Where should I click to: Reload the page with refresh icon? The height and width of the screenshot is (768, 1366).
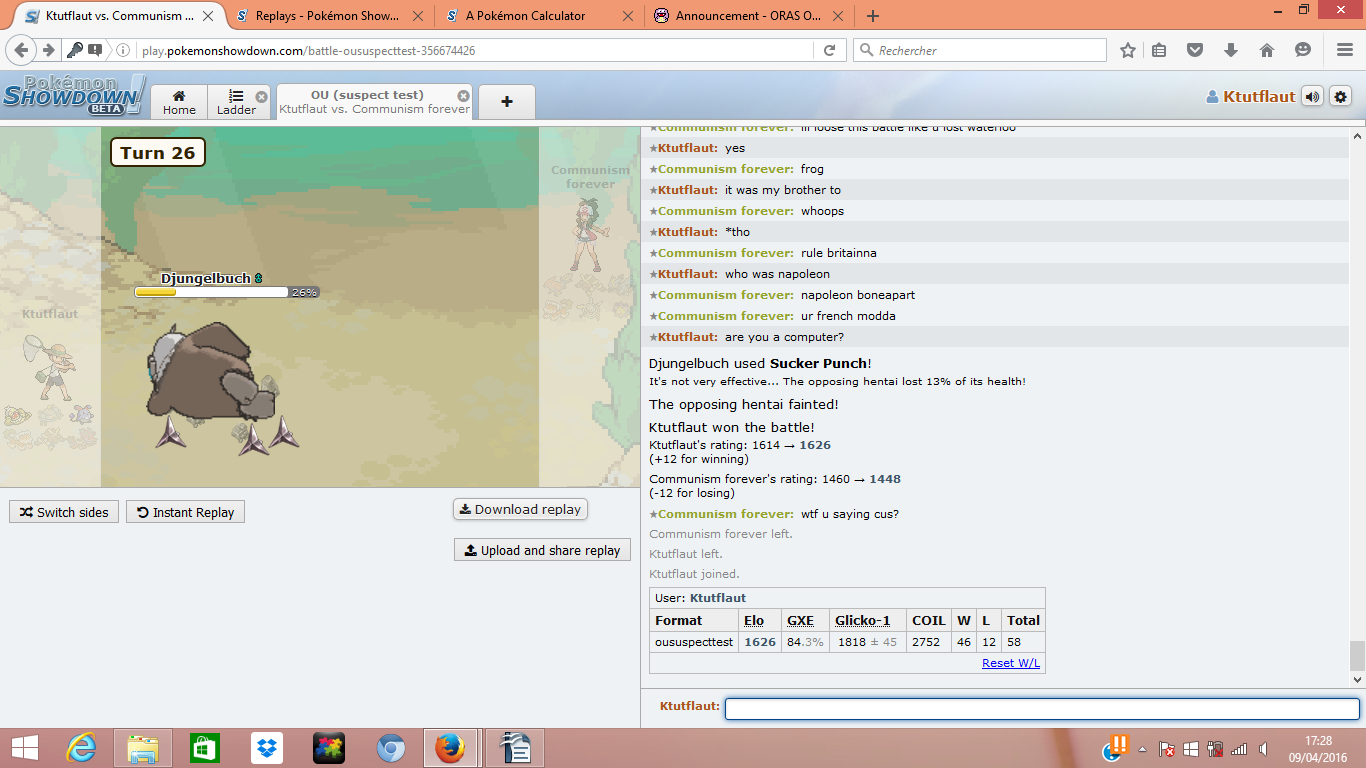829,50
